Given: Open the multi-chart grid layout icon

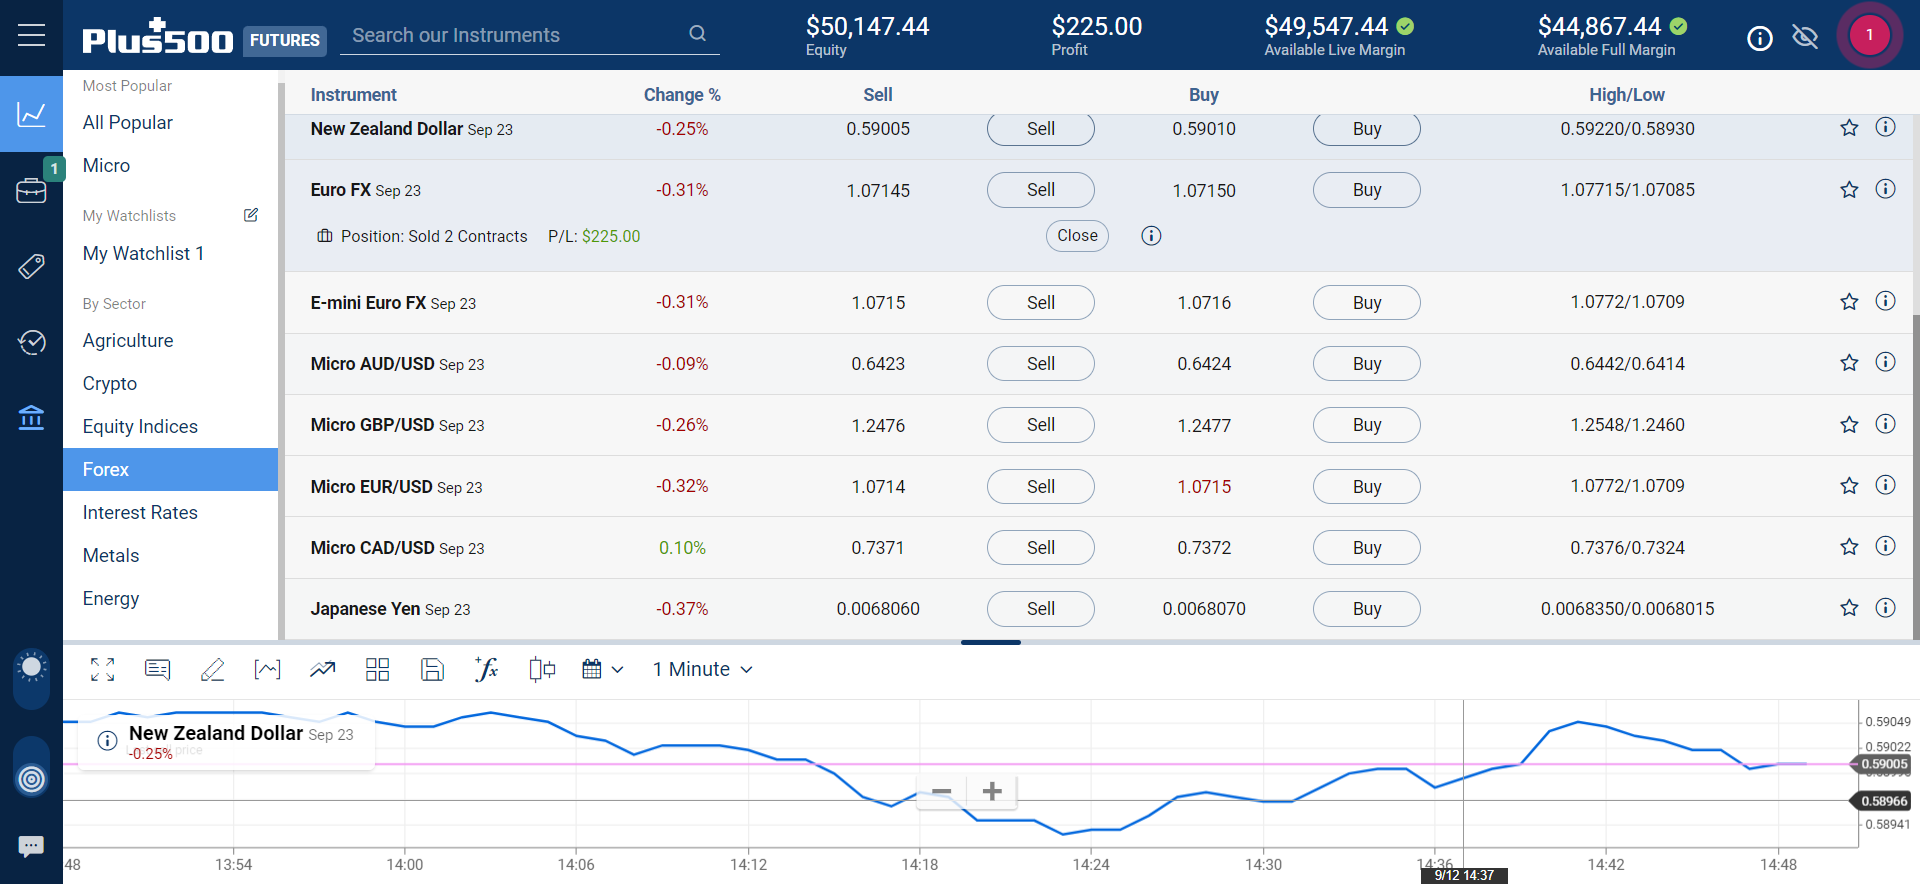Looking at the screenshot, I should 377,669.
